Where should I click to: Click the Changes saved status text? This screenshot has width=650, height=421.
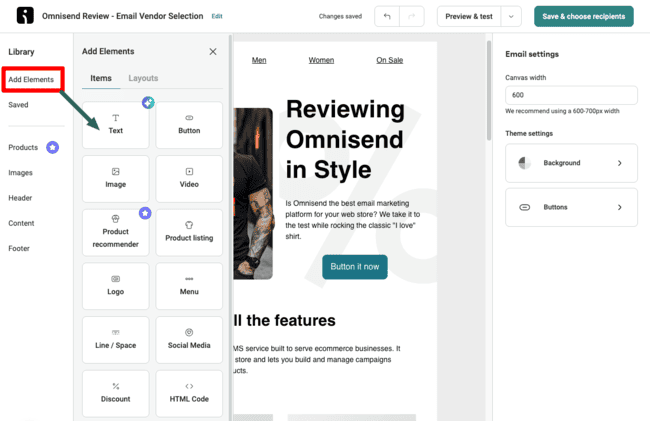pos(340,16)
